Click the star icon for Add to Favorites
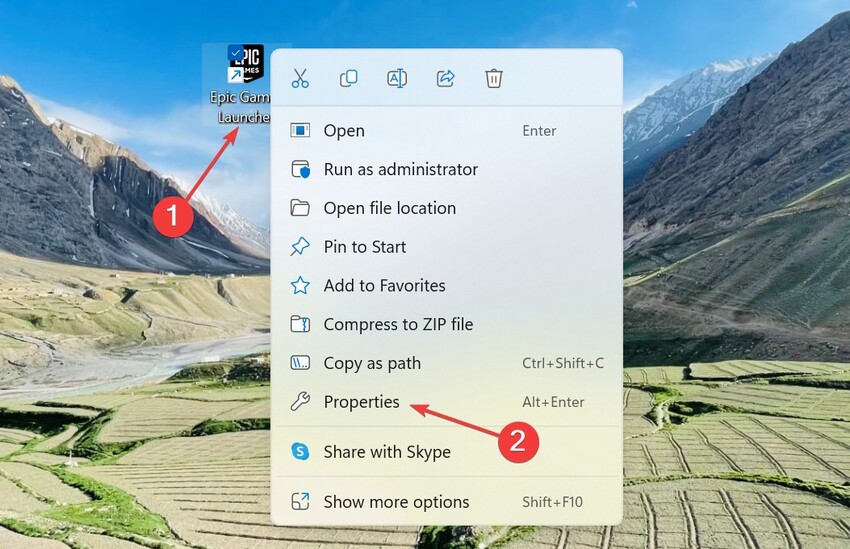This screenshot has height=549, width=850. [x=300, y=286]
